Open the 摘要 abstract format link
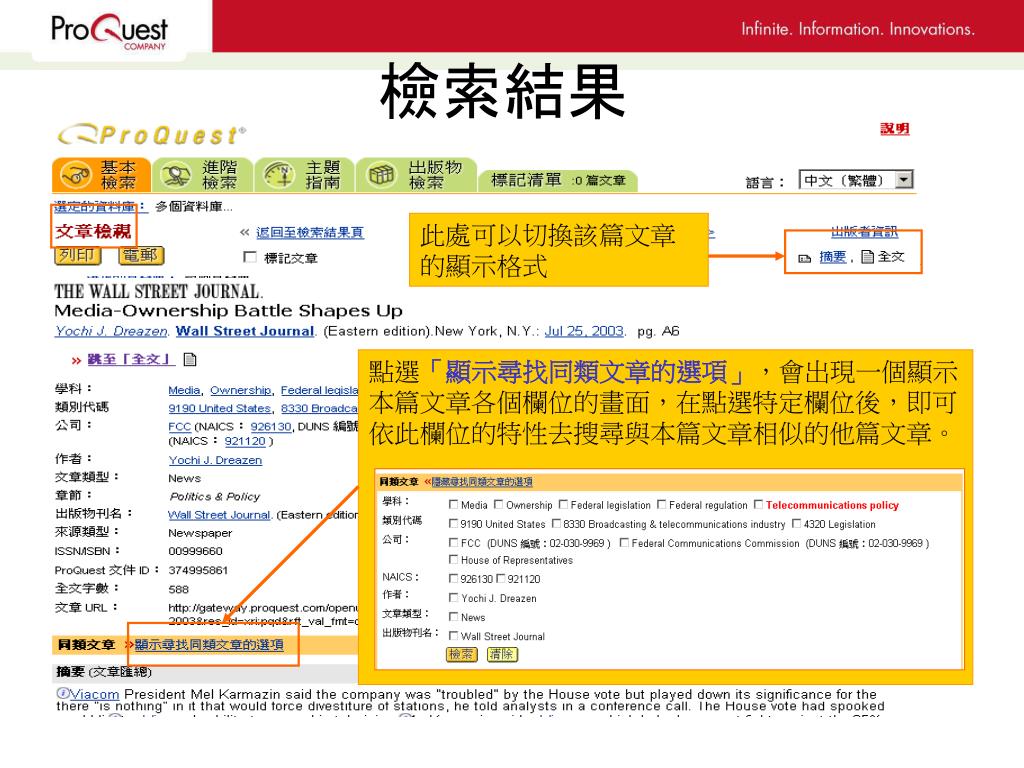This screenshot has width=1024, height=768. click(832, 257)
